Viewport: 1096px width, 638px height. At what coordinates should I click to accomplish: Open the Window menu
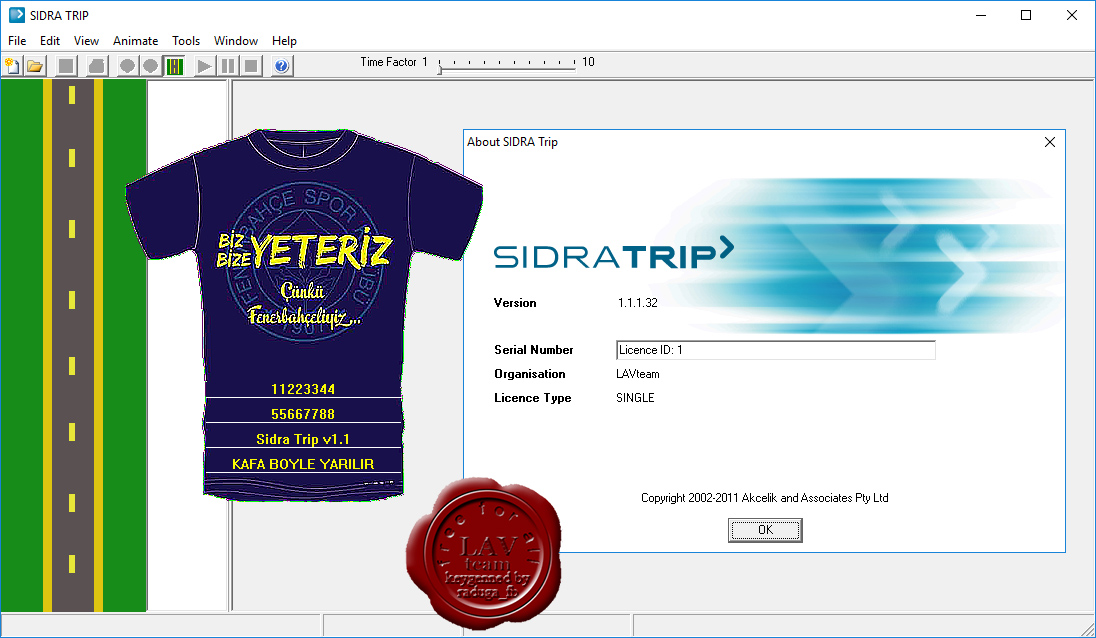click(x=236, y=41)
